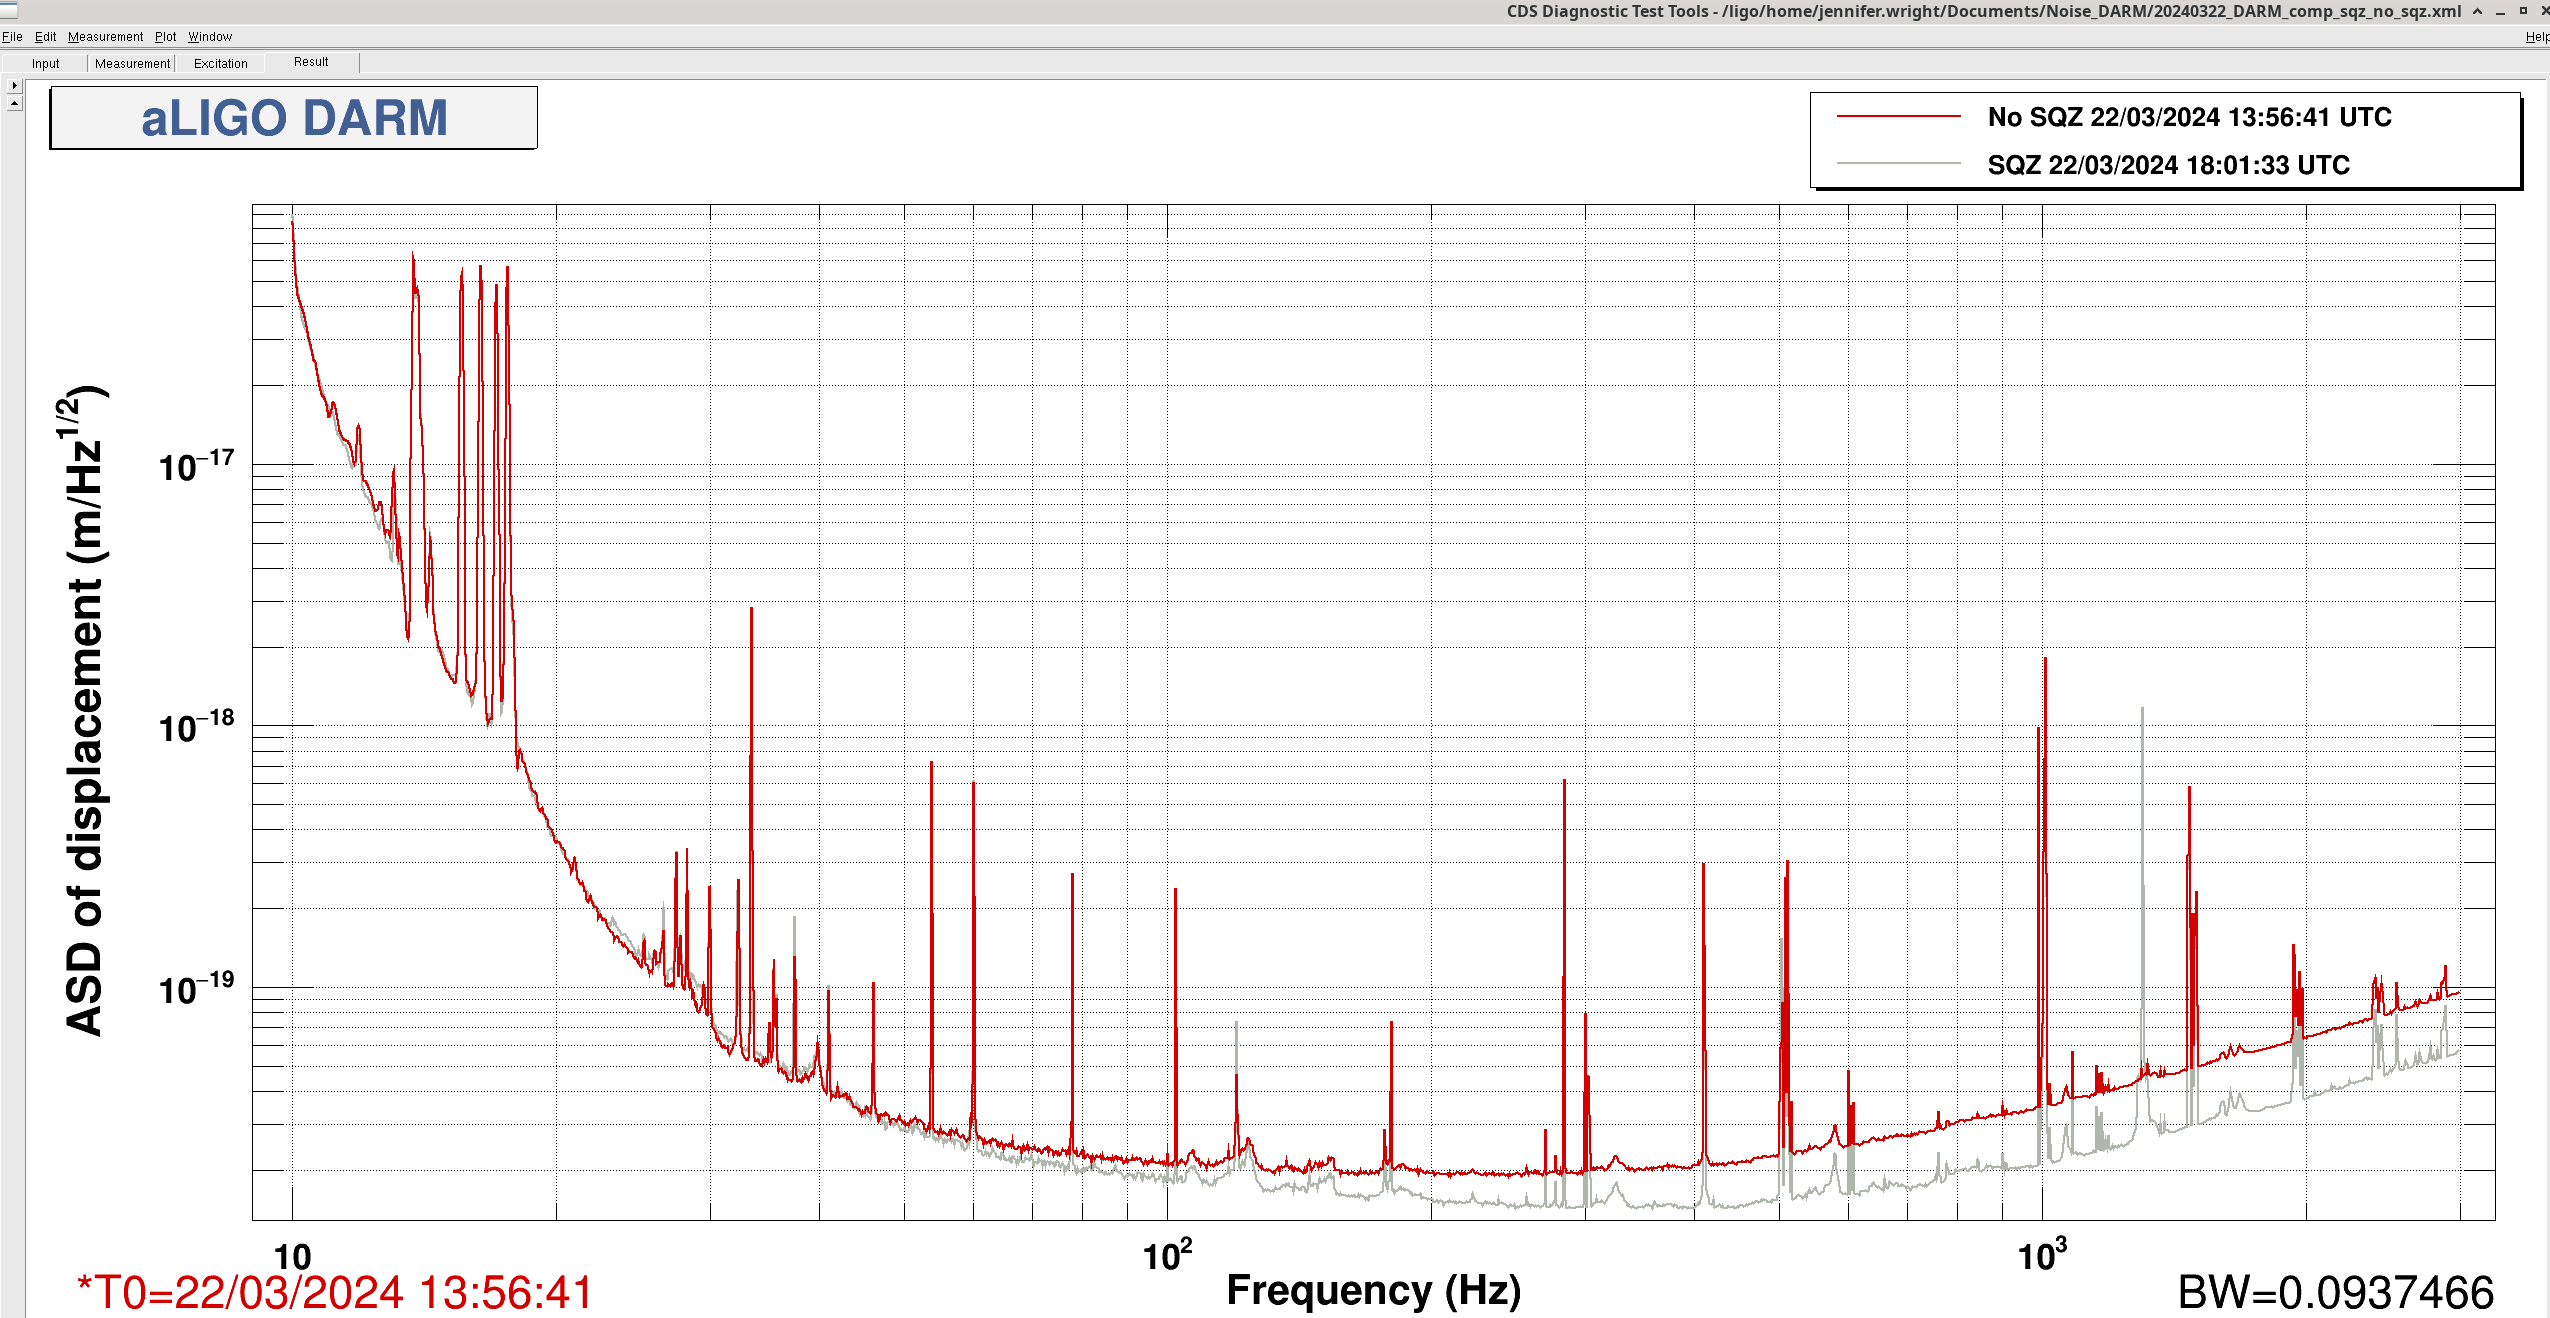Screen dimensions: 2550x1318
Task: Open the Window menu
Action: pyautogui.click(x=210, y=37)
